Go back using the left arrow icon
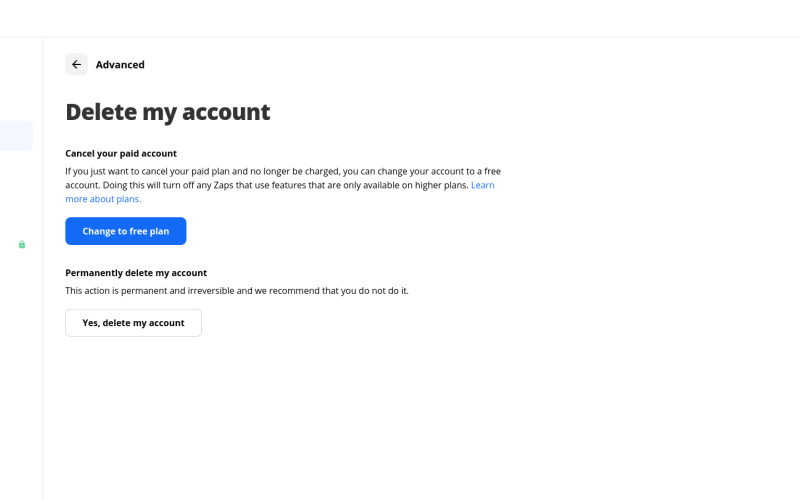Viewport: 800px width, 500px height. tap(76, 64)
